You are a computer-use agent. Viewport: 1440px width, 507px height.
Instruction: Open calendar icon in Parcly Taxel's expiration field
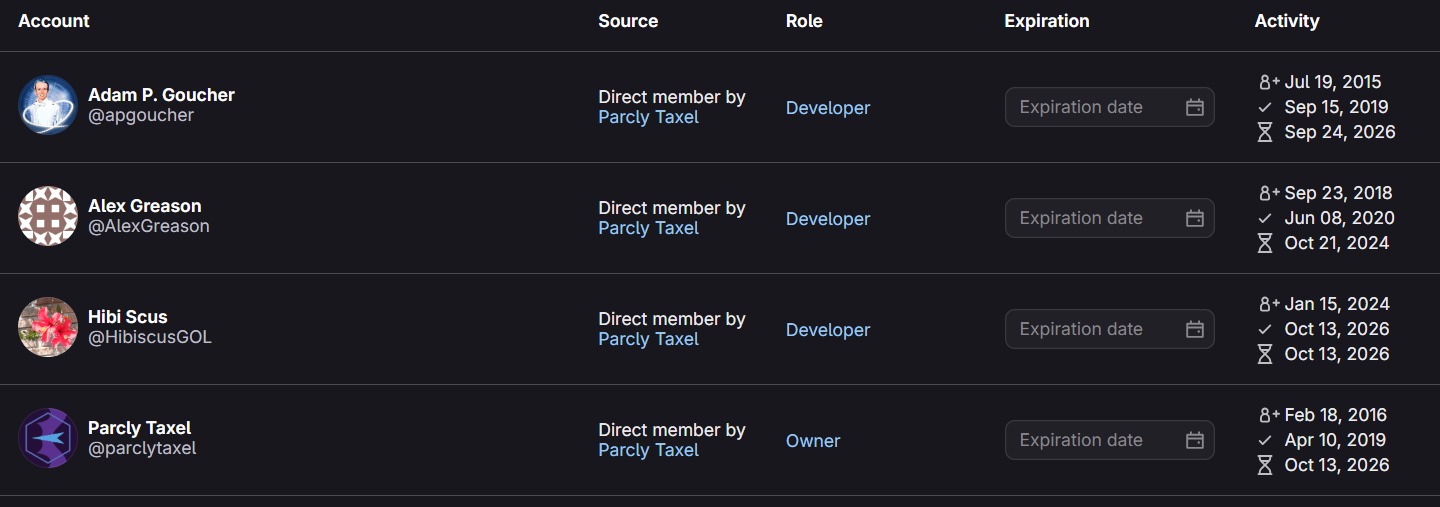click(1194, 440)
